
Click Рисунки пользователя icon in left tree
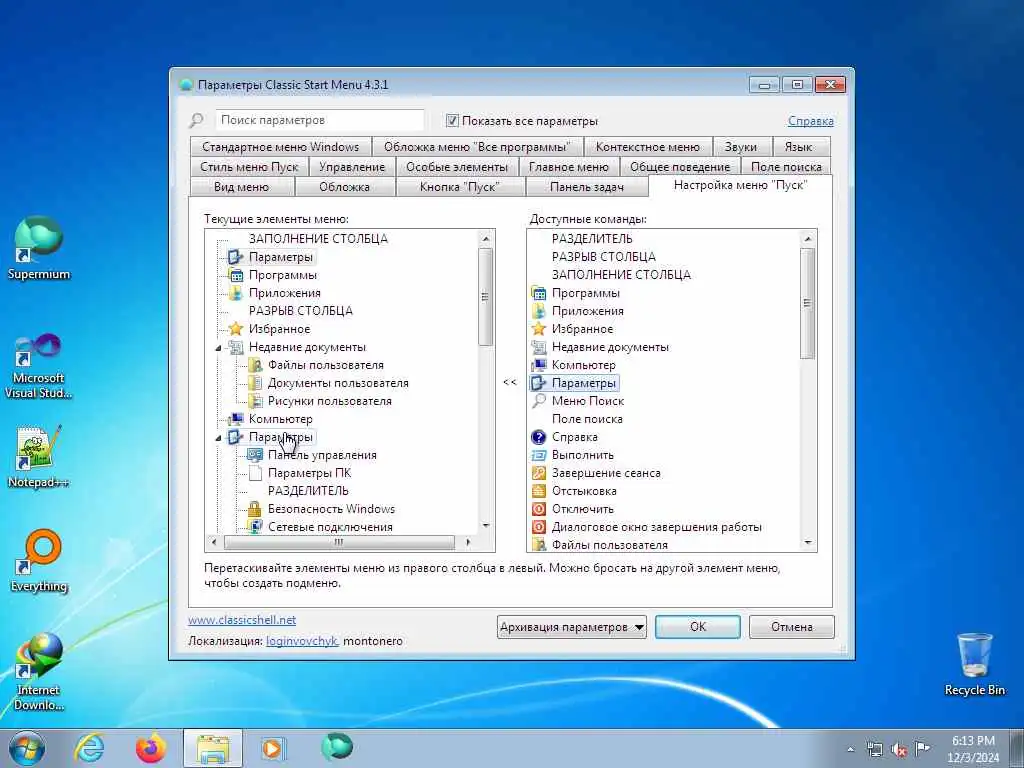coord(255,401)
